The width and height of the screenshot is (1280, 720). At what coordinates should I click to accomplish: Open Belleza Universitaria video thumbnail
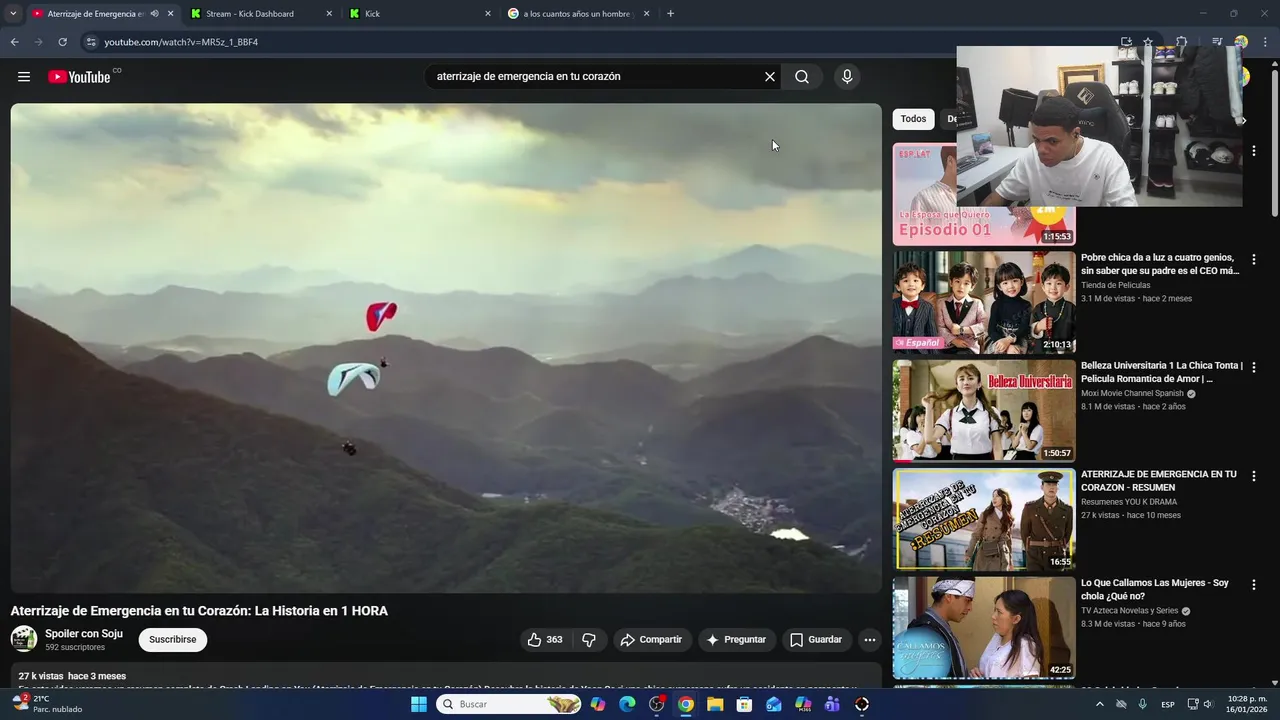coord(984,411)
